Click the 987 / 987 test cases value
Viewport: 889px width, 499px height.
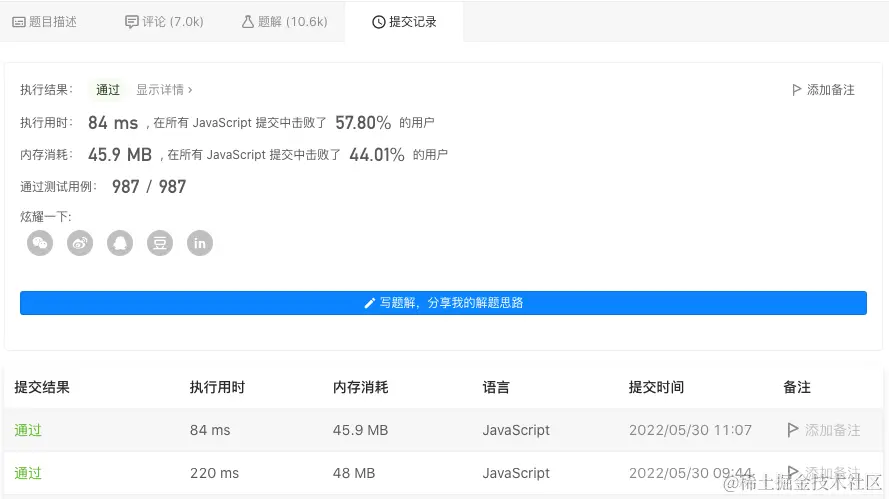149,187
